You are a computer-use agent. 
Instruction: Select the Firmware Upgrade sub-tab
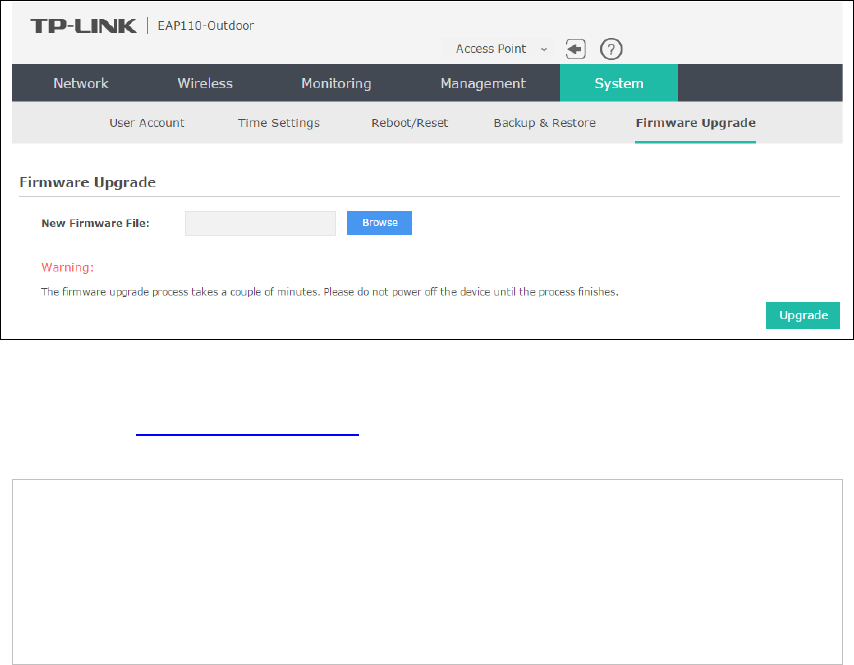696,123
